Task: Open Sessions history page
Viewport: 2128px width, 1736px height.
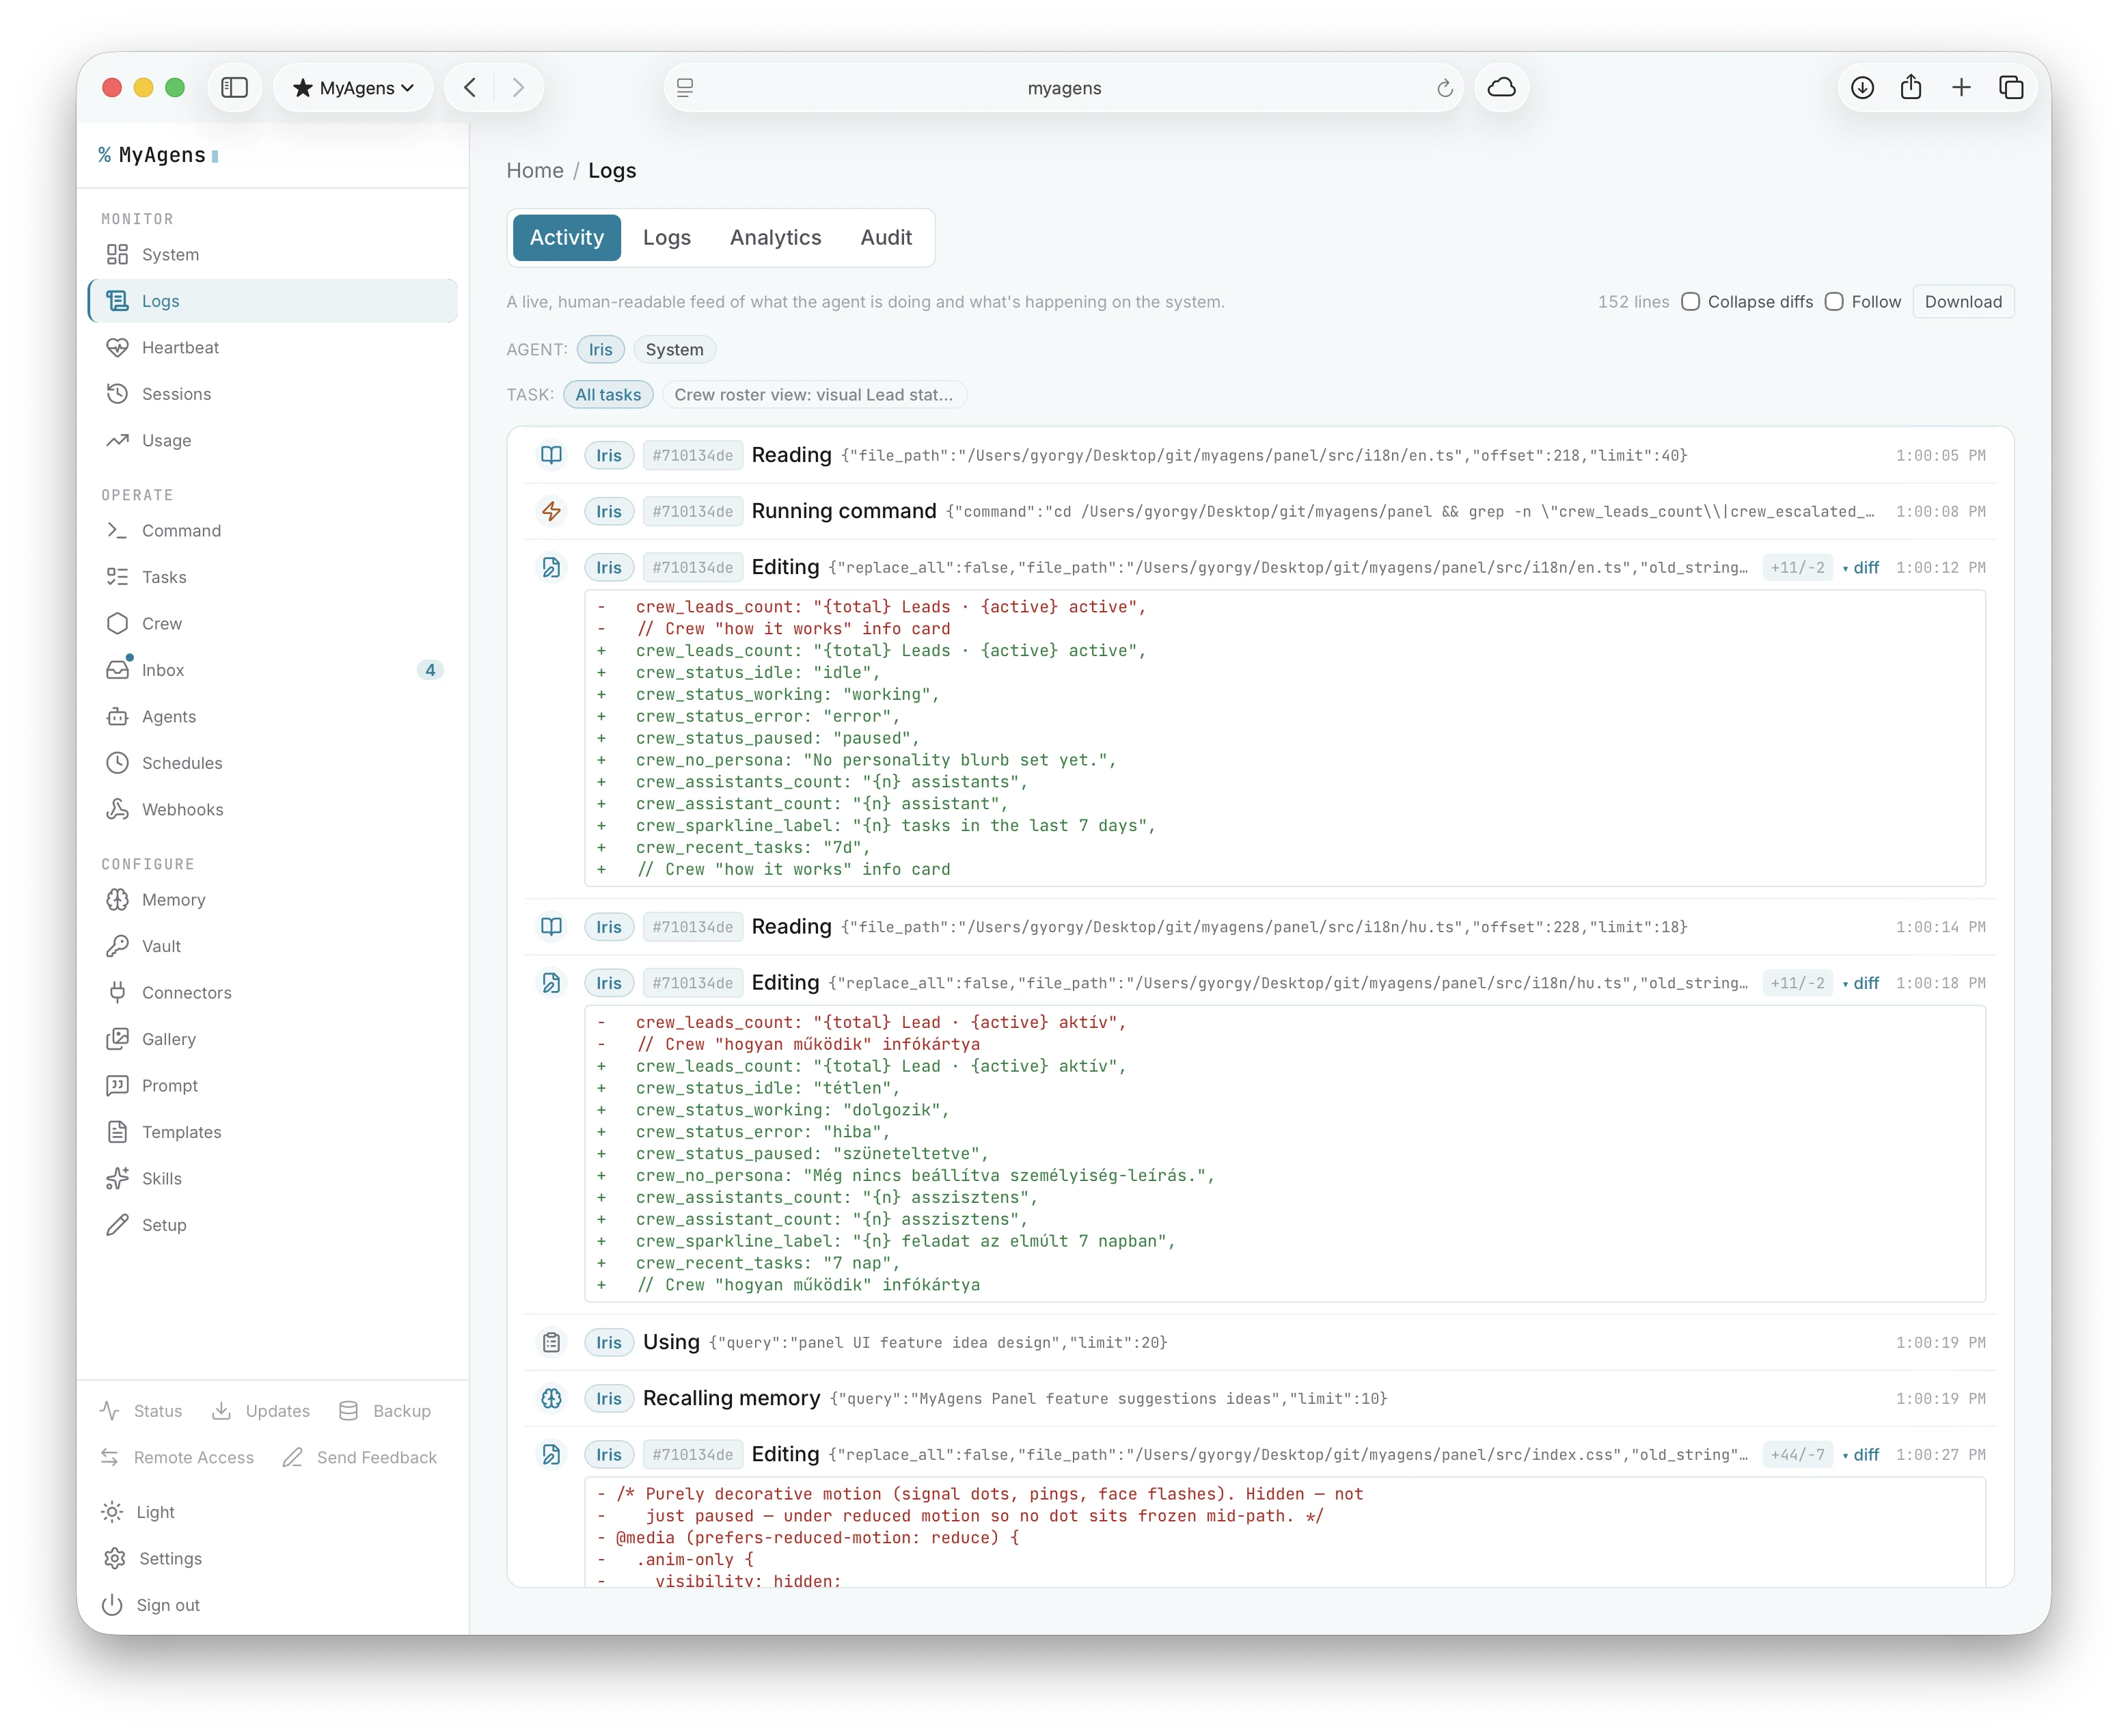Action: [272, 394]
